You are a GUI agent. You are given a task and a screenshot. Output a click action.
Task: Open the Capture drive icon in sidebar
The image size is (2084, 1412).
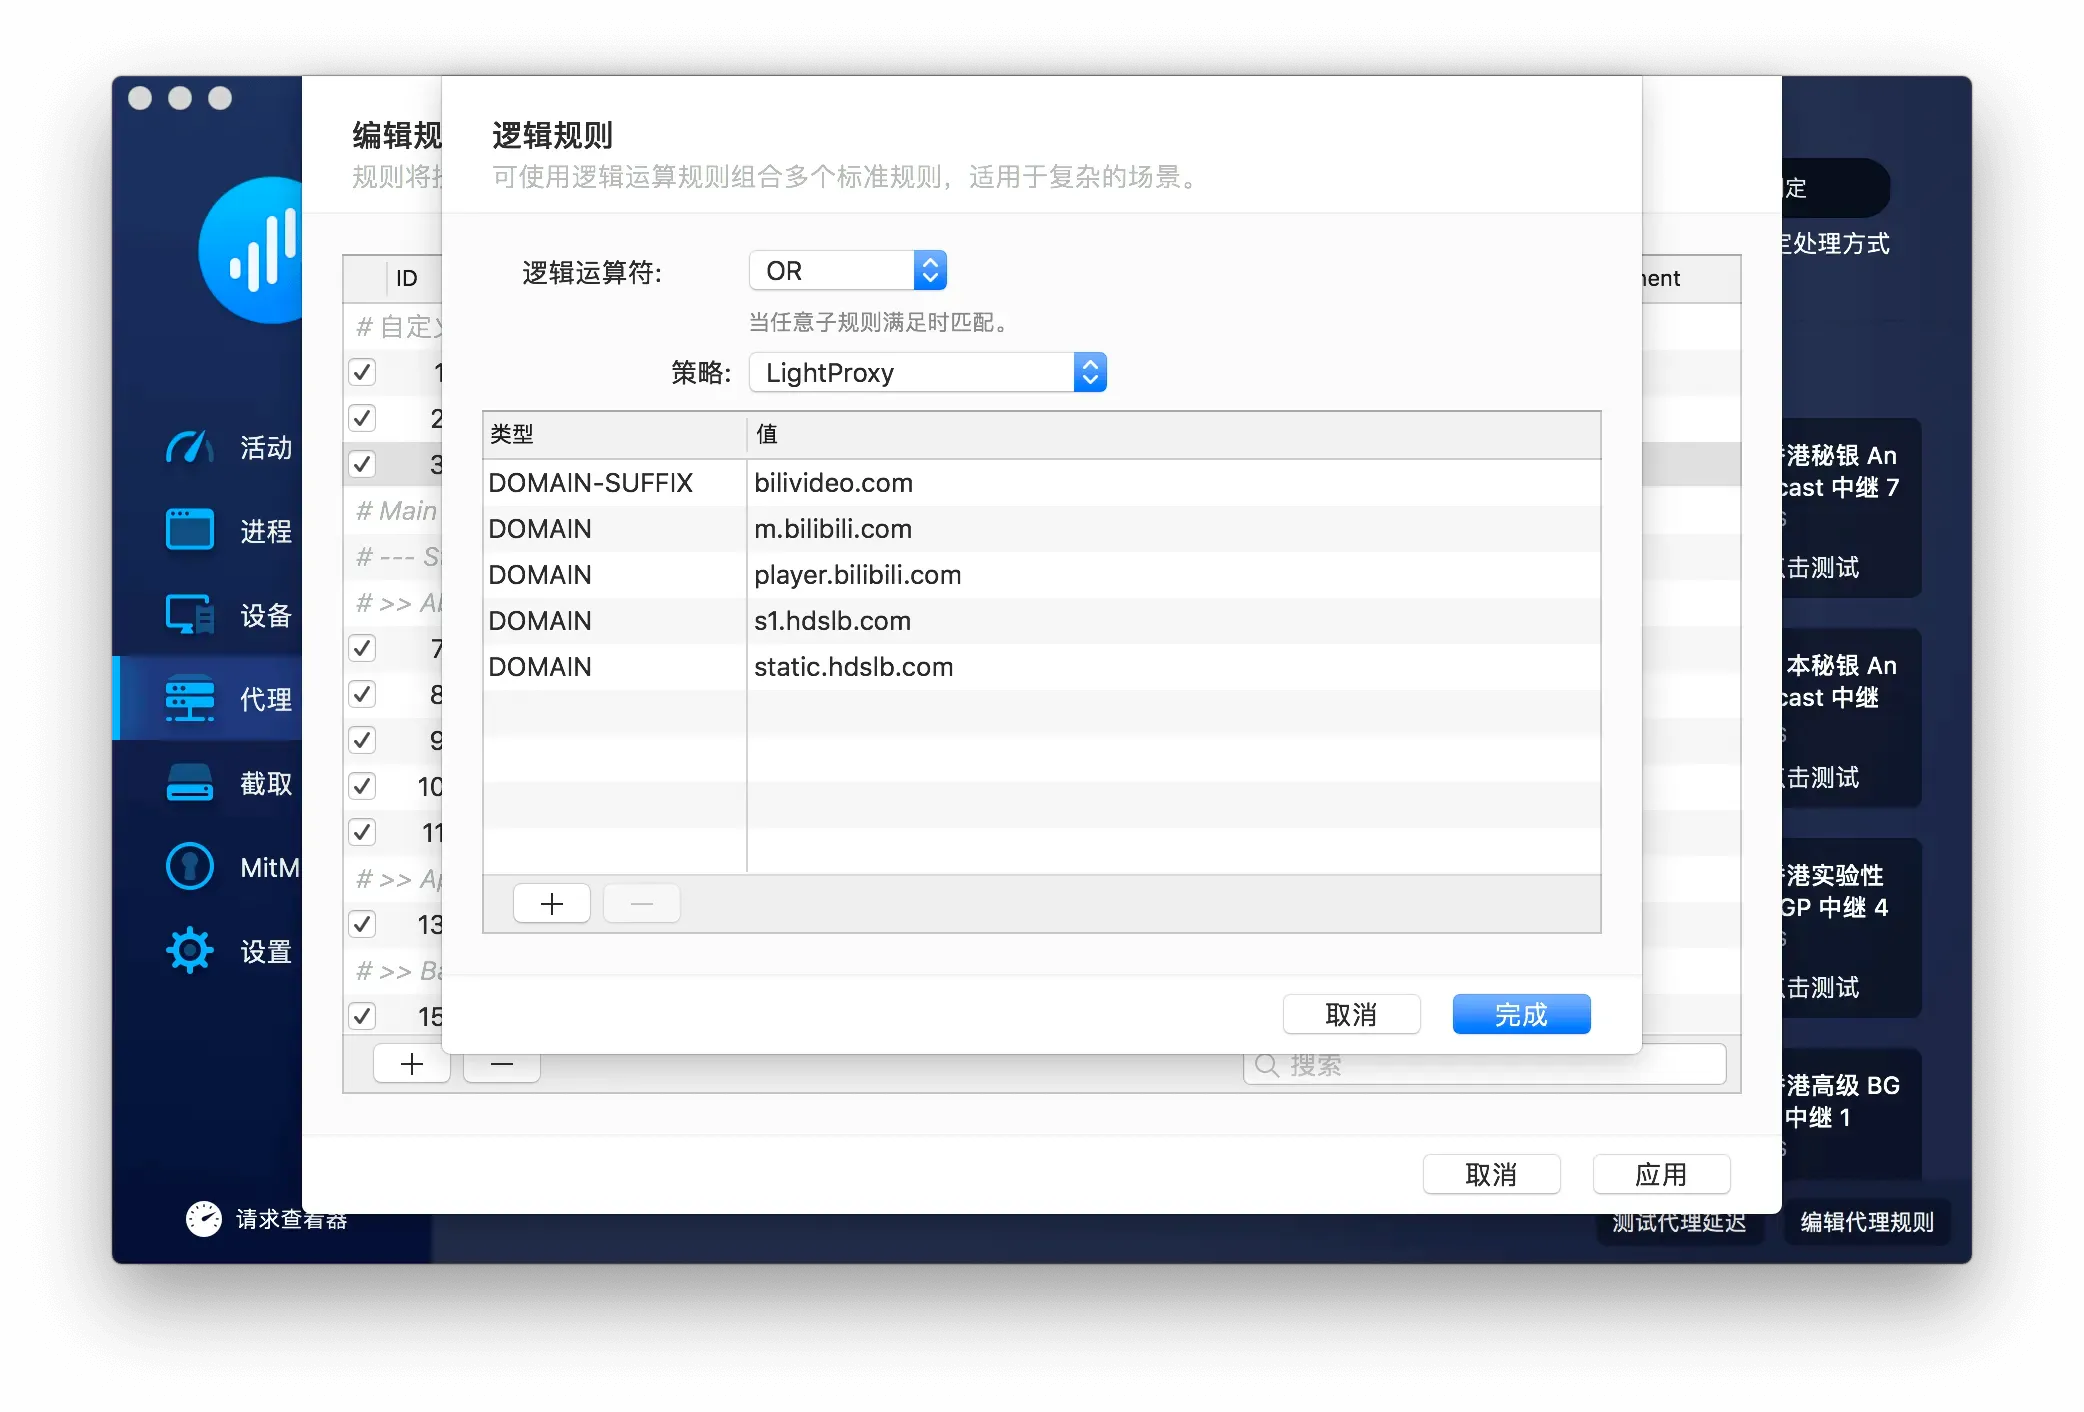[x=190, y=782]
